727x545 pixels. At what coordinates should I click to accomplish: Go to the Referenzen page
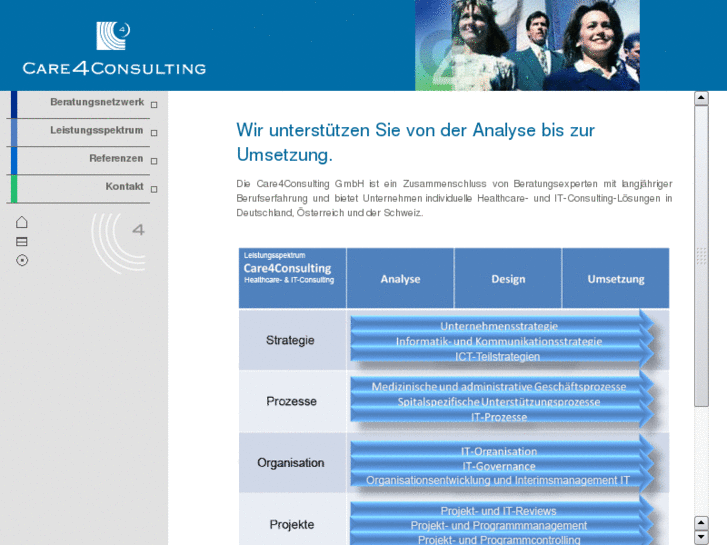116,159
